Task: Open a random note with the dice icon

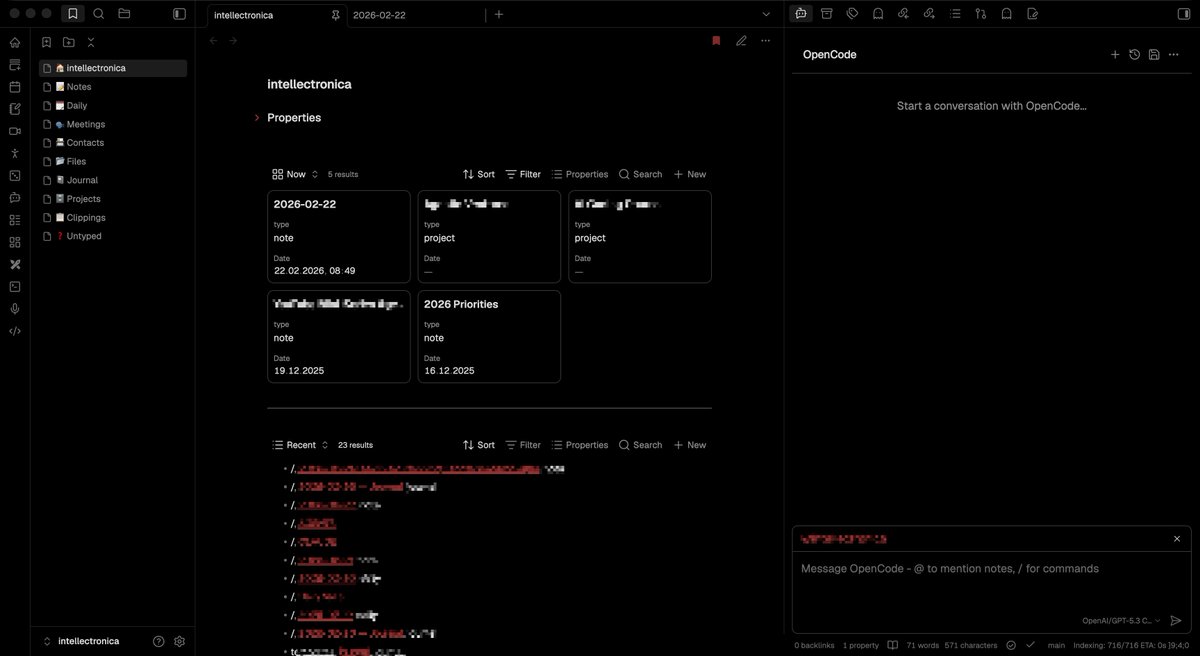Action: (14, 176)
